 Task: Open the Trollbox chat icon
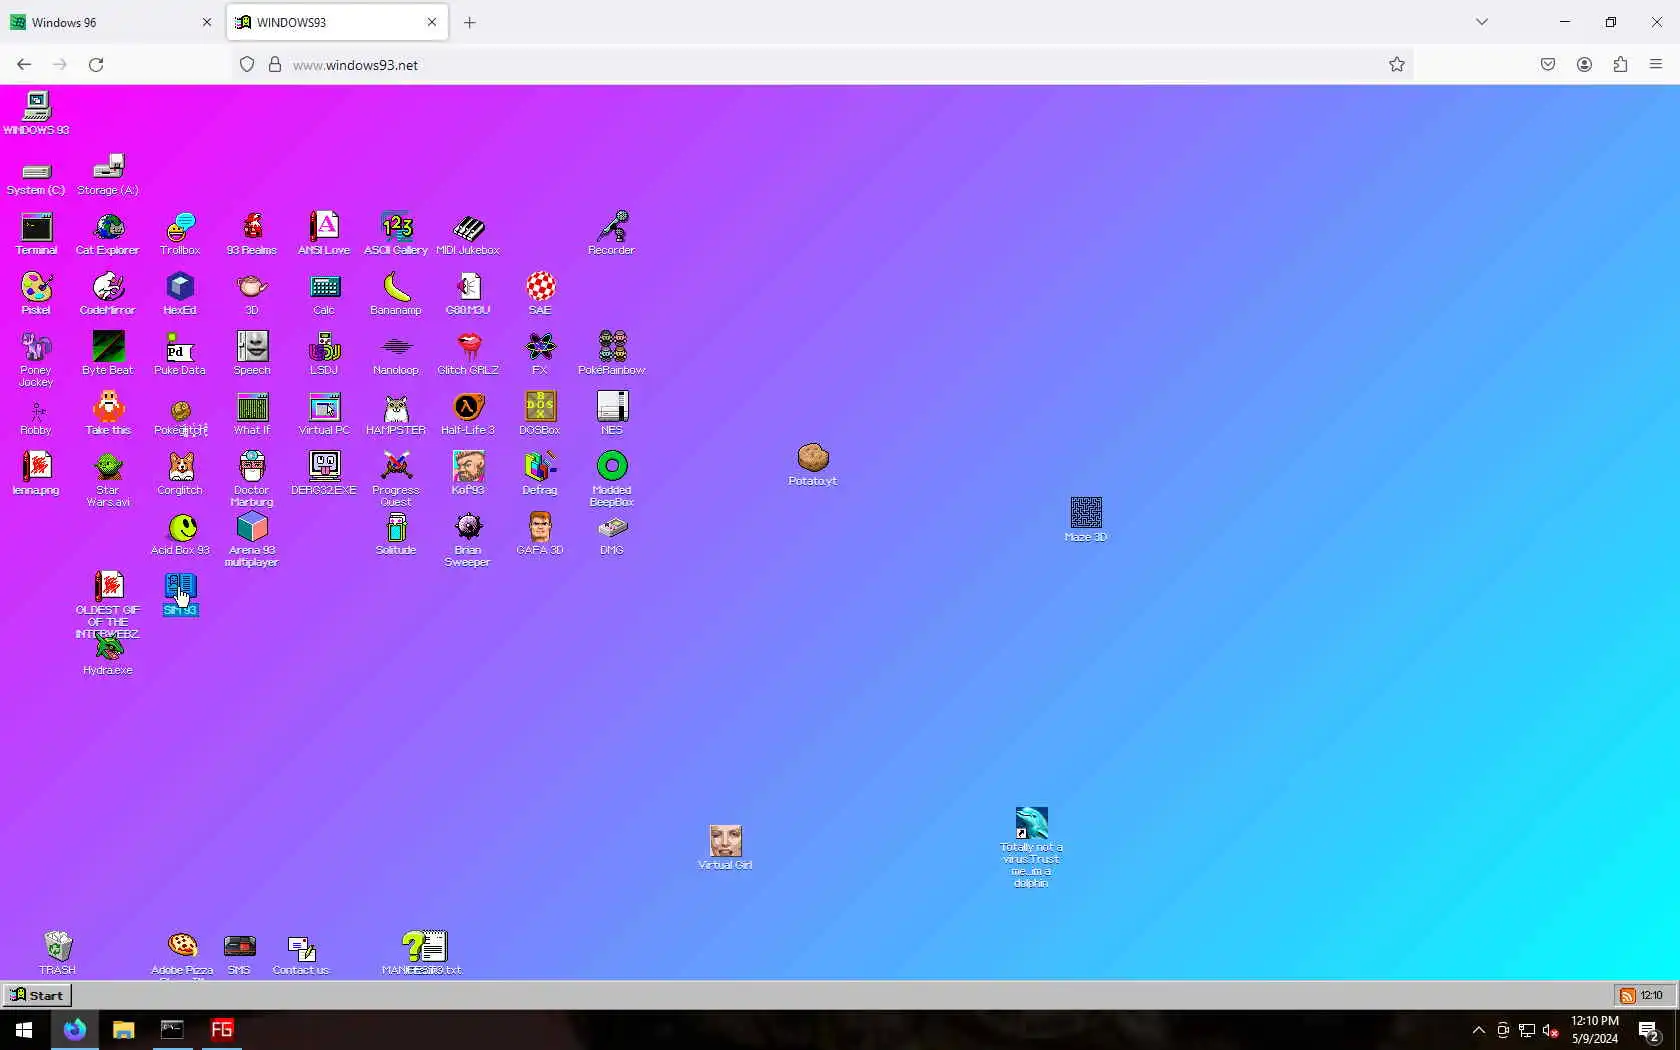click(180, 234)
